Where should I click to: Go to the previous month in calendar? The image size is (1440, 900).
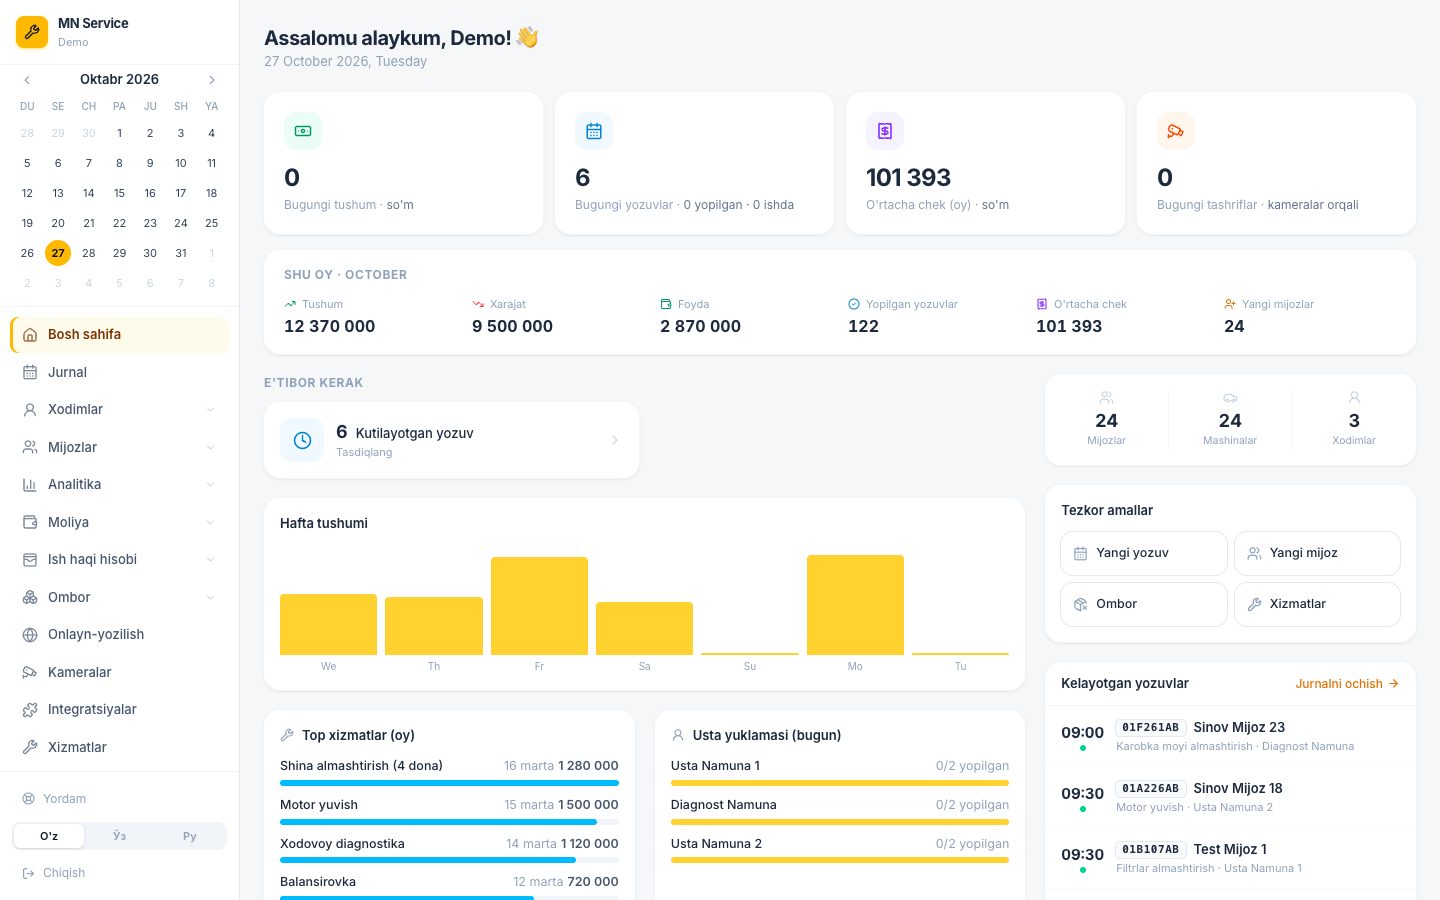point(27,80)
